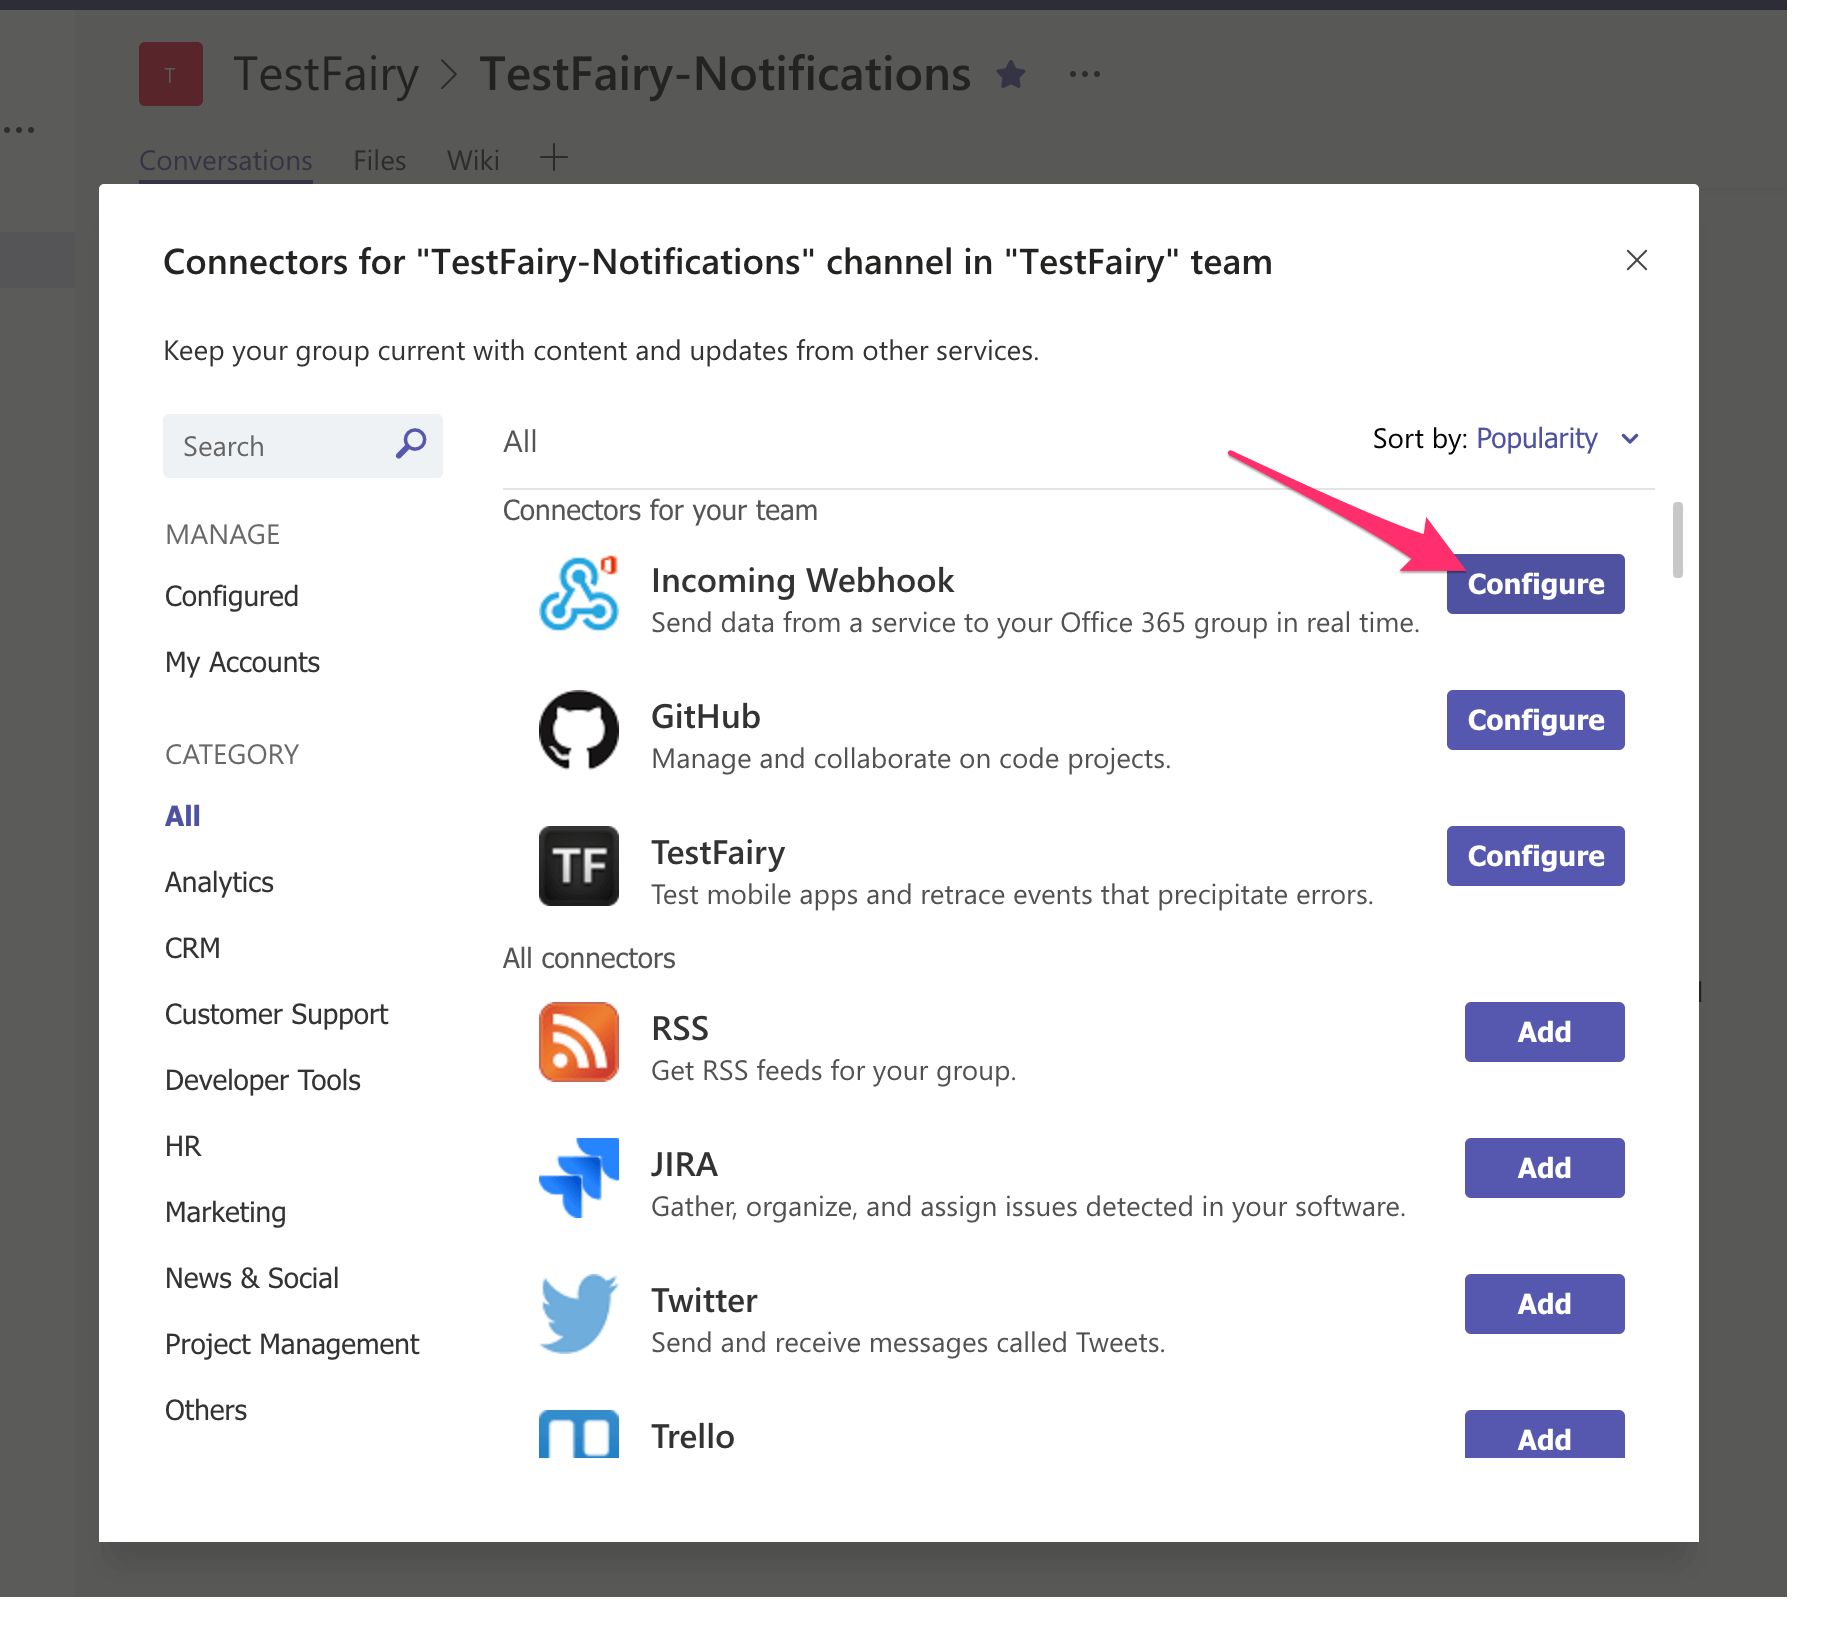This screenshot has width=1828, height=1638.
Task: Switch to the Files tab
Action: [378, 160]
